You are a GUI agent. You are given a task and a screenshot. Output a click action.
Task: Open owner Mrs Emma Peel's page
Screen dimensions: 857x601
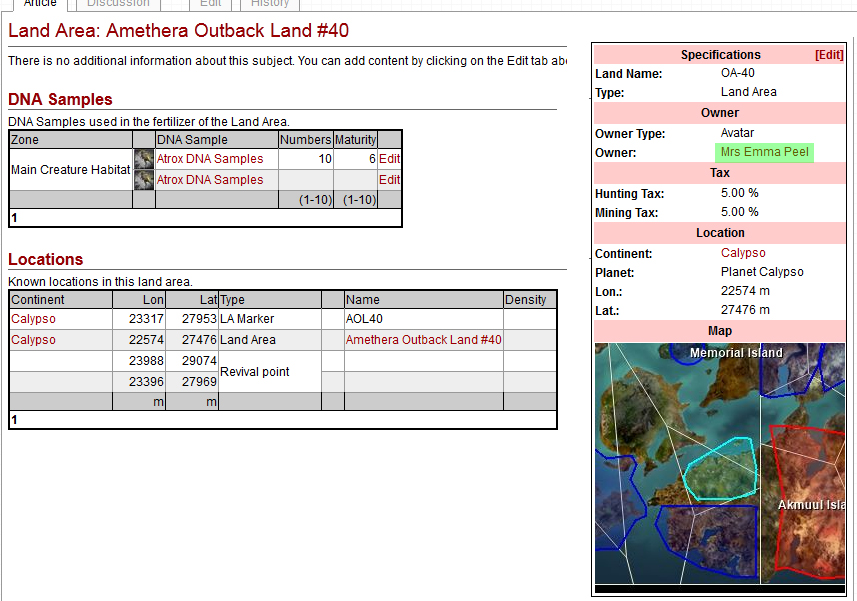[764, 152]
